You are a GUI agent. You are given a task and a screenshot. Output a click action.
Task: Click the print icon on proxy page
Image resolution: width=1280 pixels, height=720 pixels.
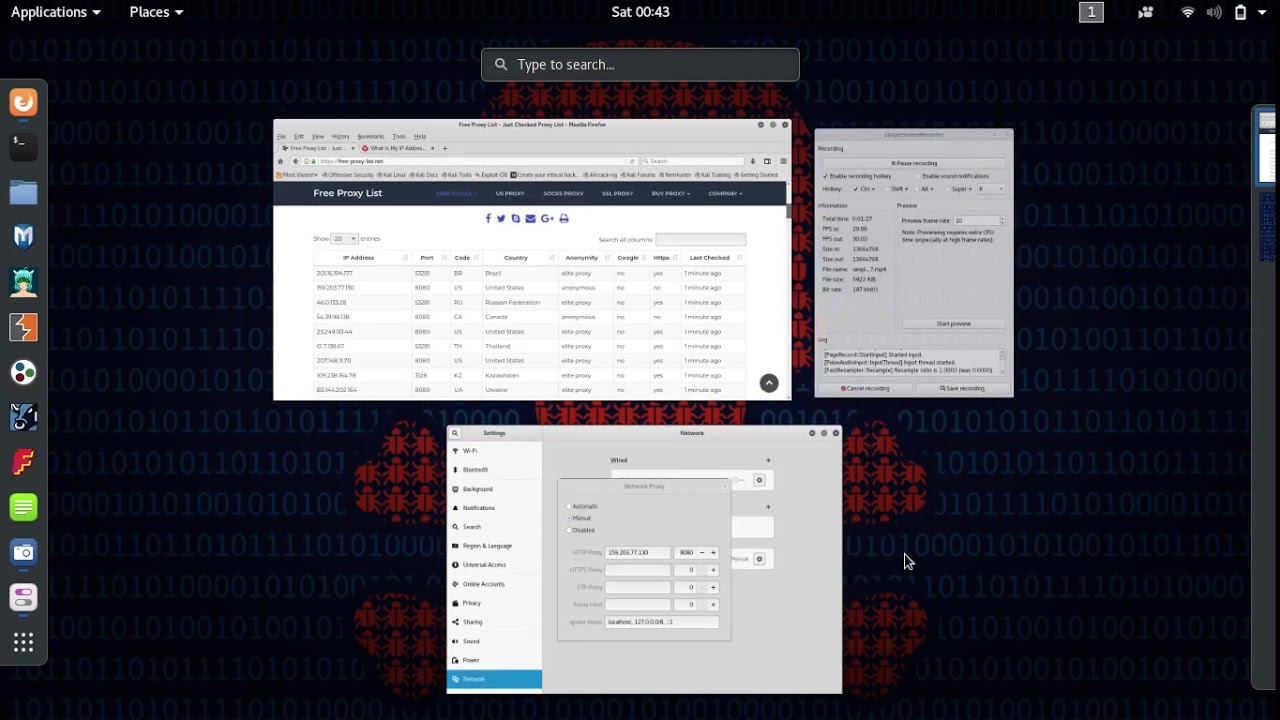(563, 218)
